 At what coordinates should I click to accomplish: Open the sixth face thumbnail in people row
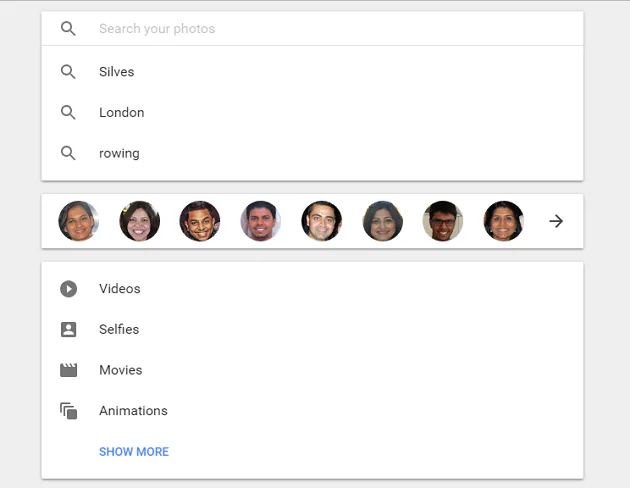(x=382, y=221)
